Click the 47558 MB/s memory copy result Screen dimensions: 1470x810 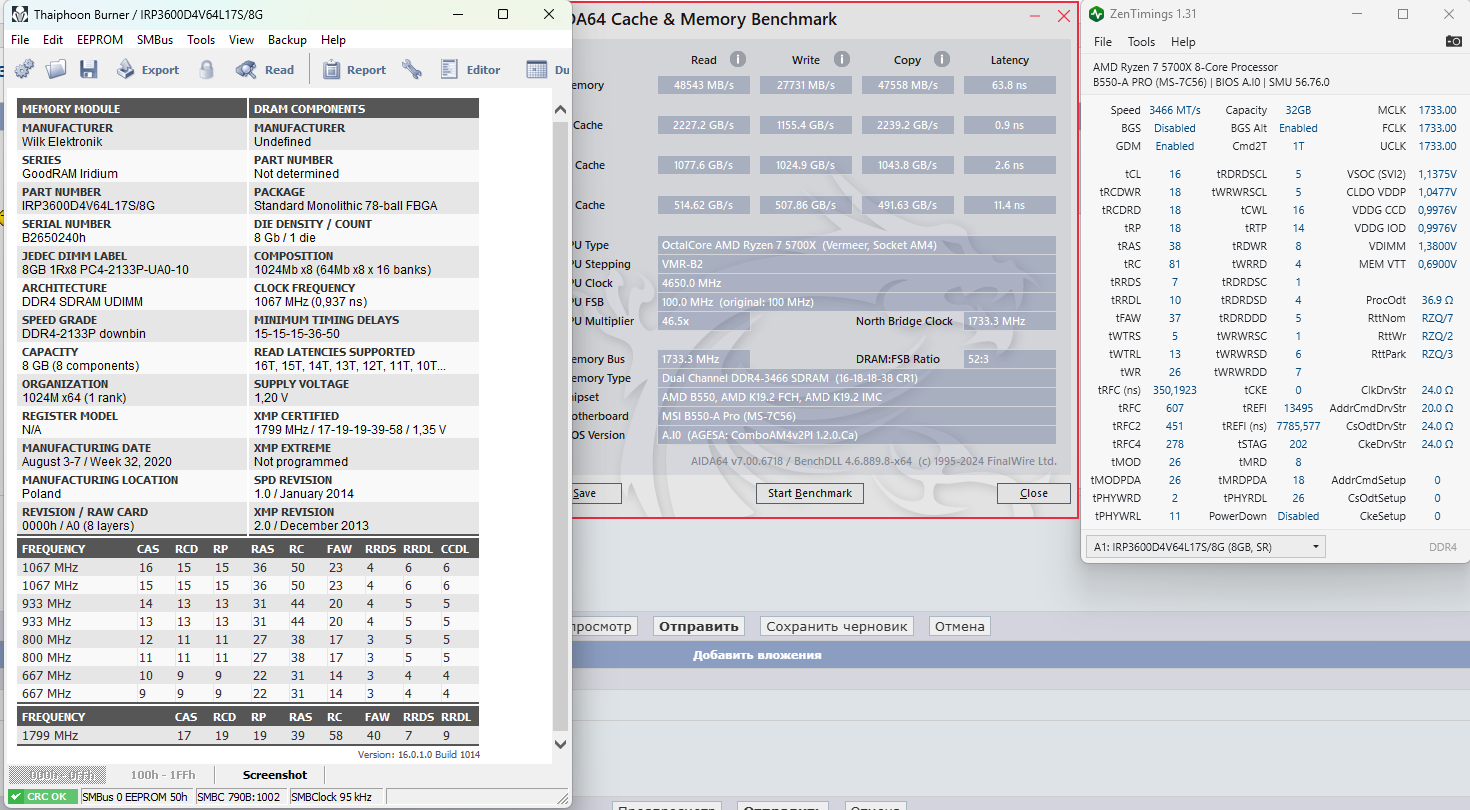click(x=908, y=86)
